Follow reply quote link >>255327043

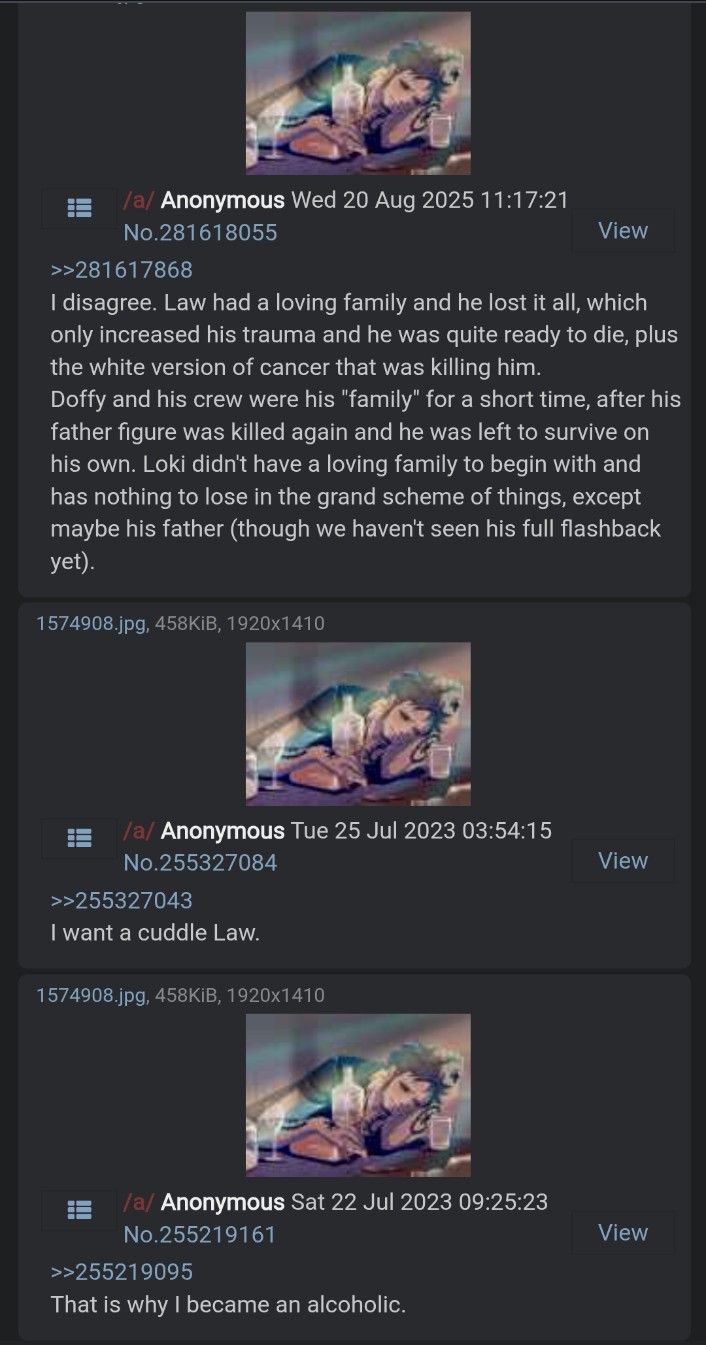121,901
